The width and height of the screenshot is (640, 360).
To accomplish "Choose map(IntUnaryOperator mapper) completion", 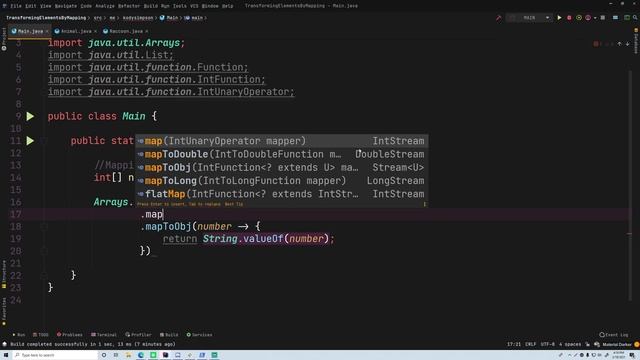I will [x=282, y=141].
